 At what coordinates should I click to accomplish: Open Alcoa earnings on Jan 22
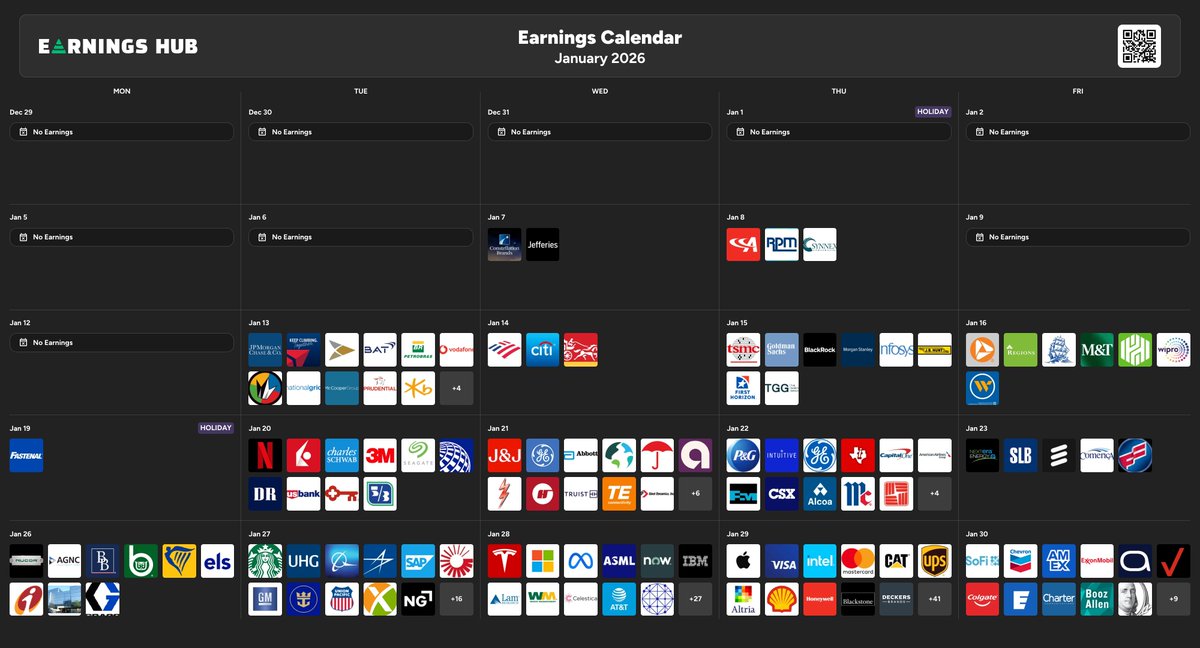(x=820, y=493)
